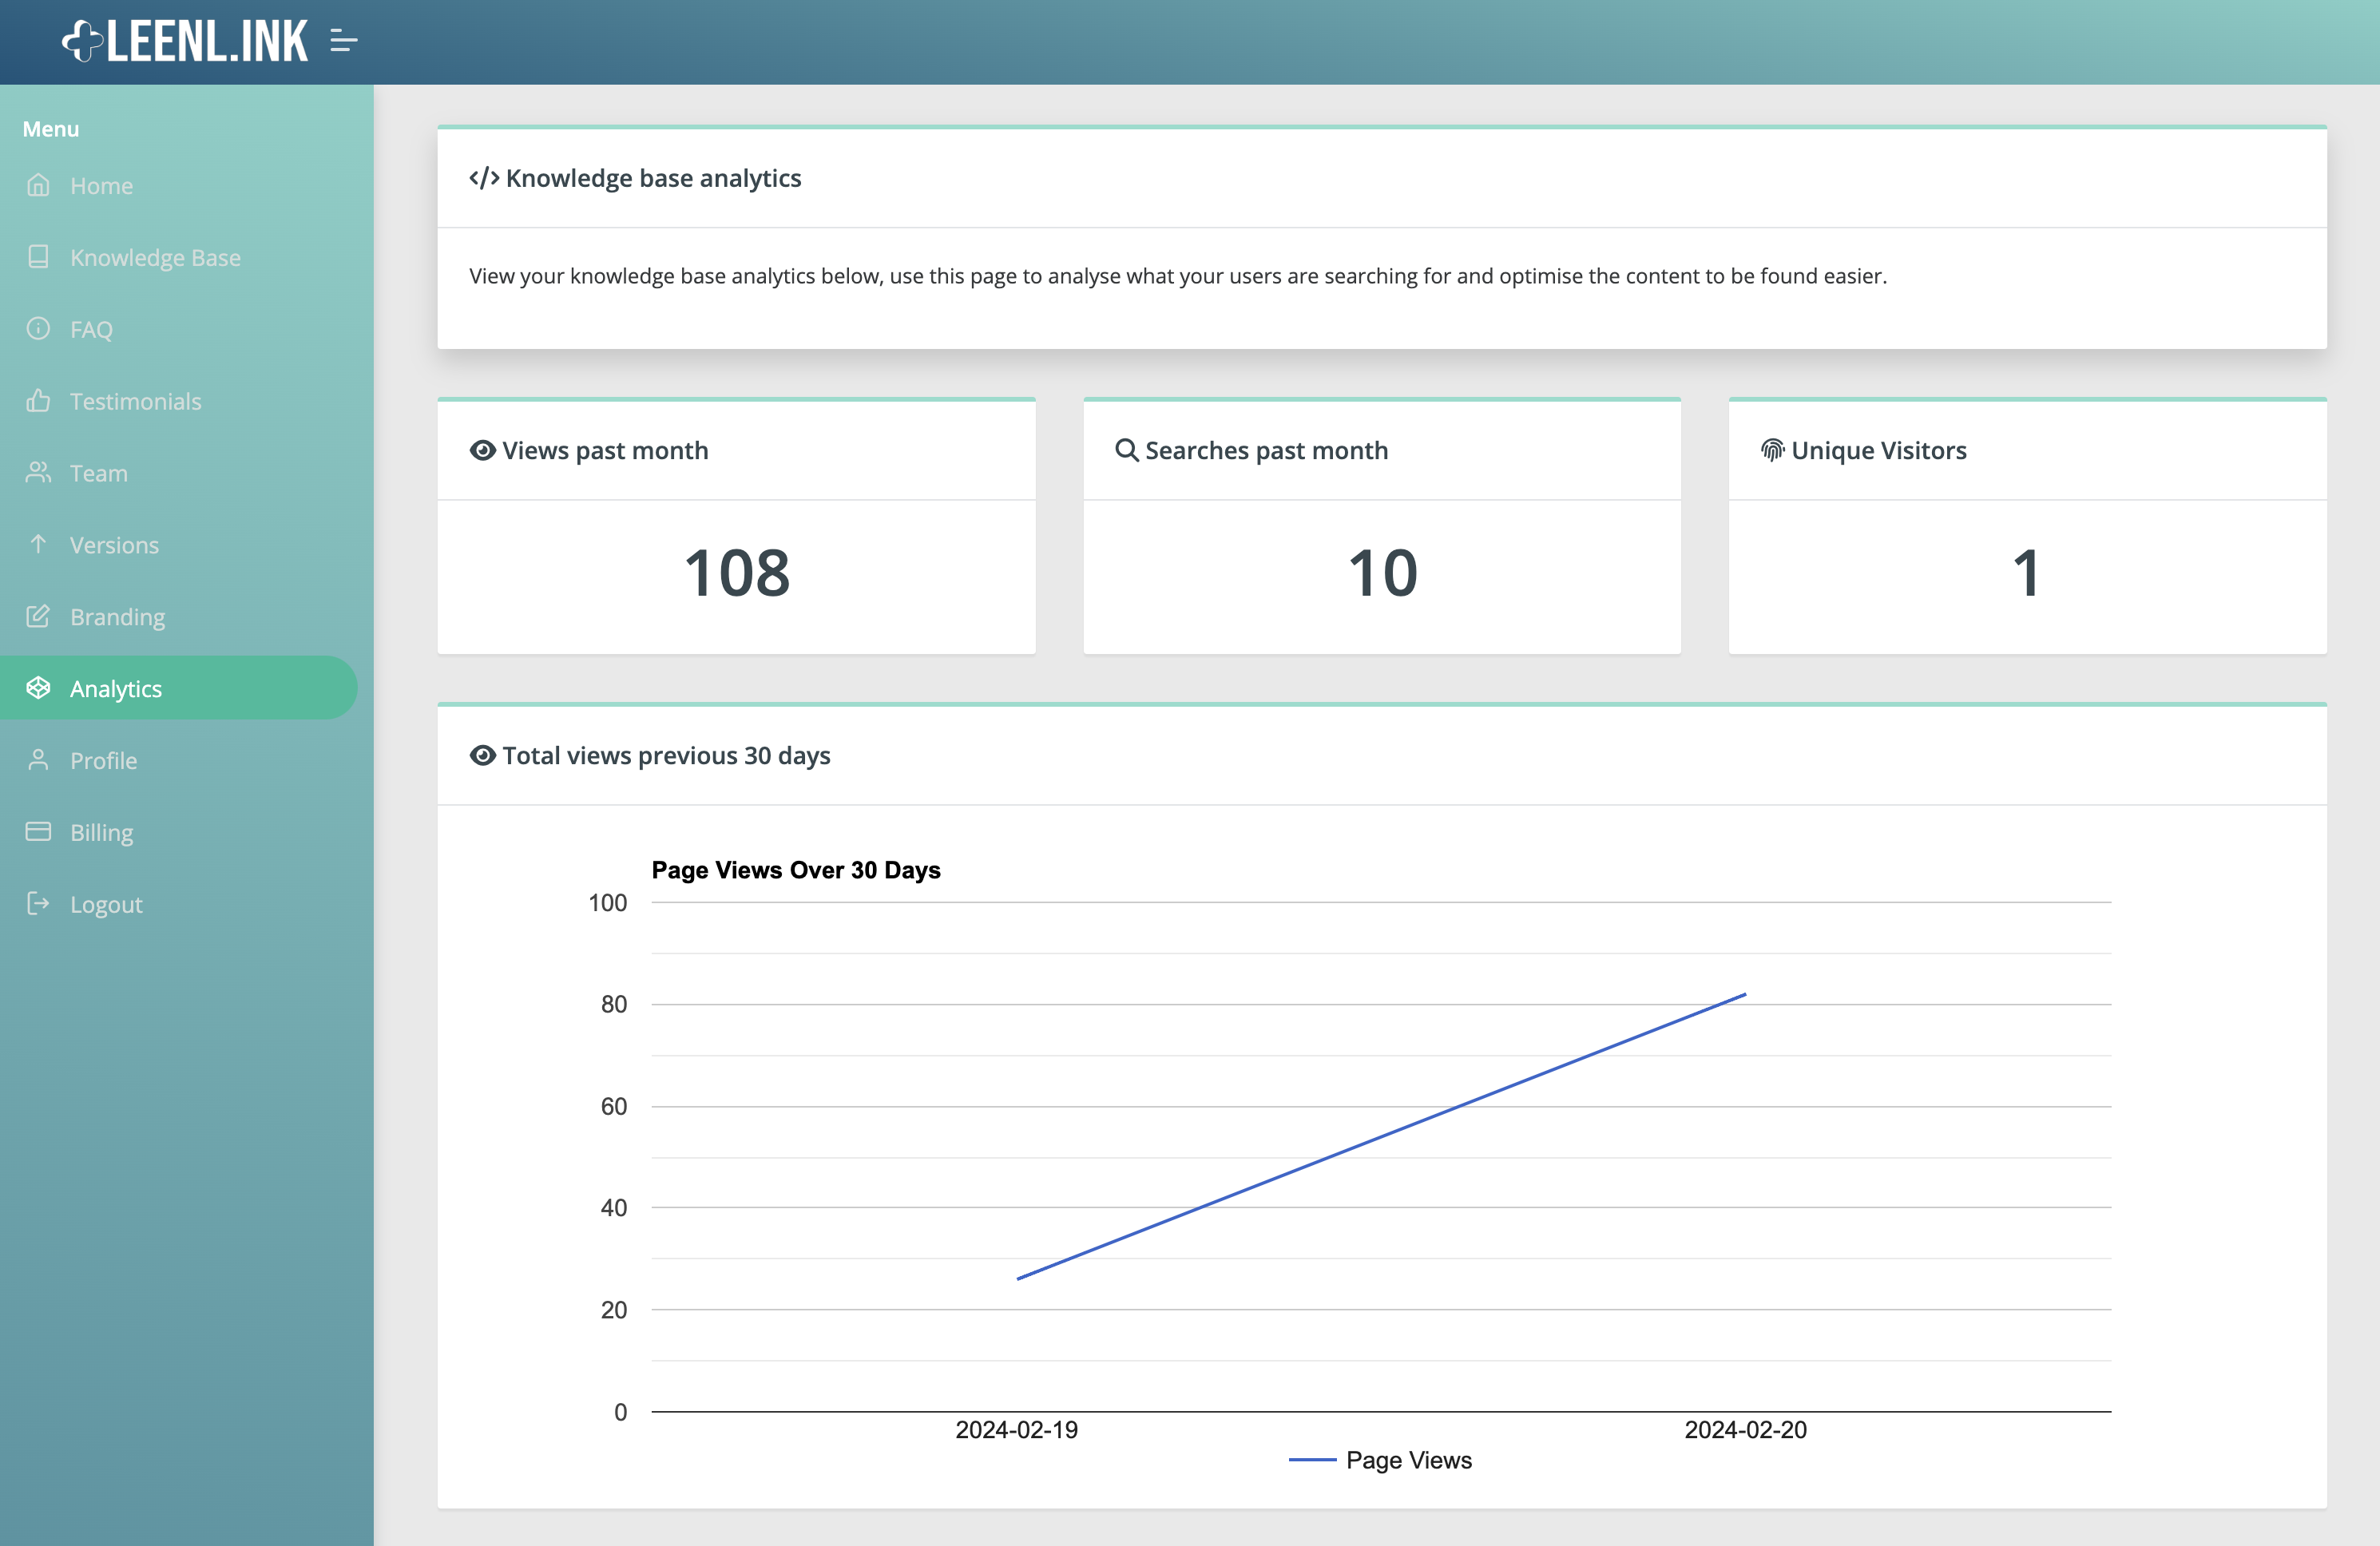This screenshot has height=1546, width=2380.
Task: Click the code brackets icon beside Knowledge base analytics
Action: tap(484, 178)
